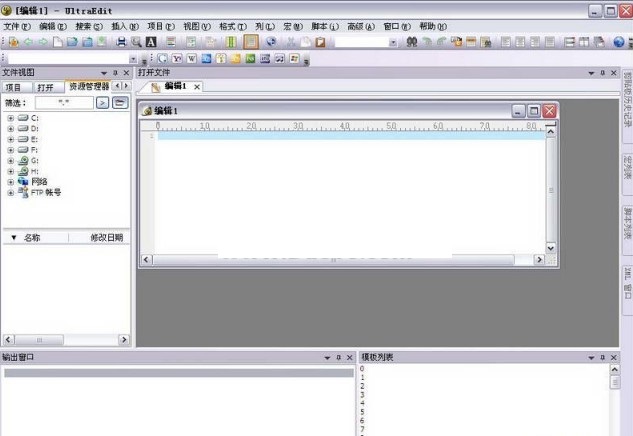The height and width of the screenshot is (436, 633).
Task: Click the 模板列表 vertical scrollbar thumb
Action: click(614, 382)
